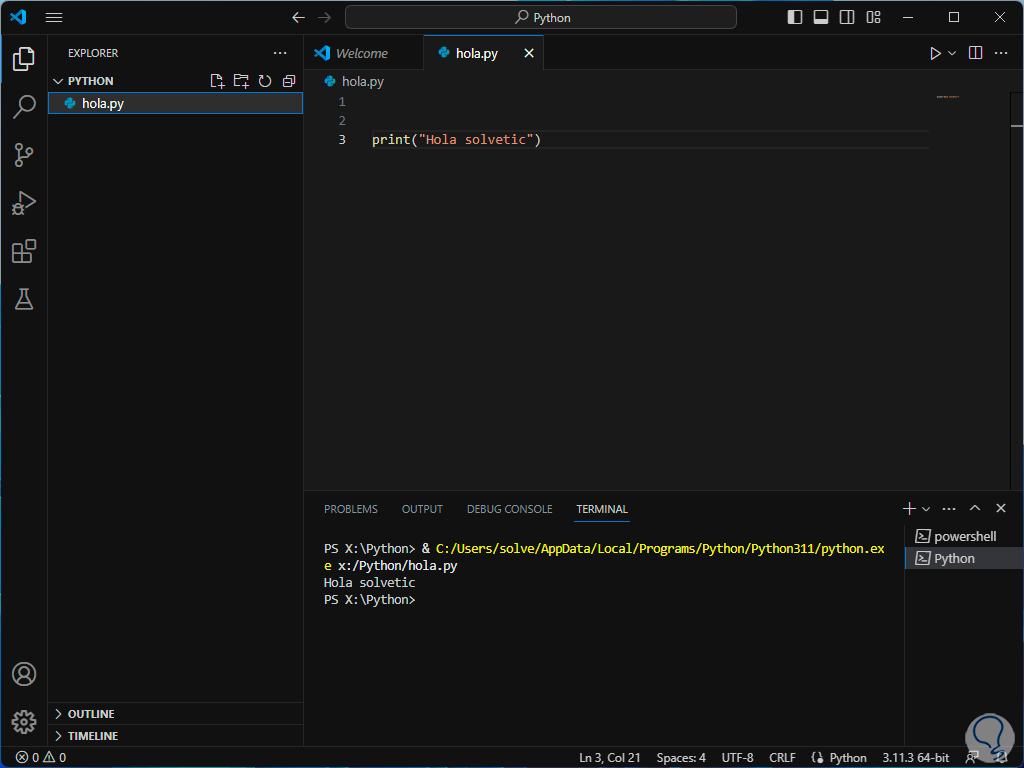Screen dimensions: 1024x768
Task: Refresh the Explorer file list
Action: [265, 81]
